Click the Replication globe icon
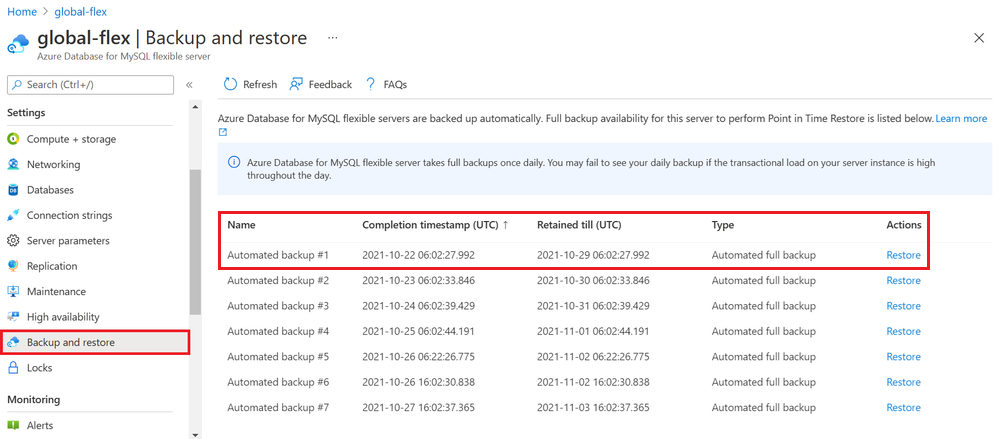The image size is (998, 439). (13, 266)
